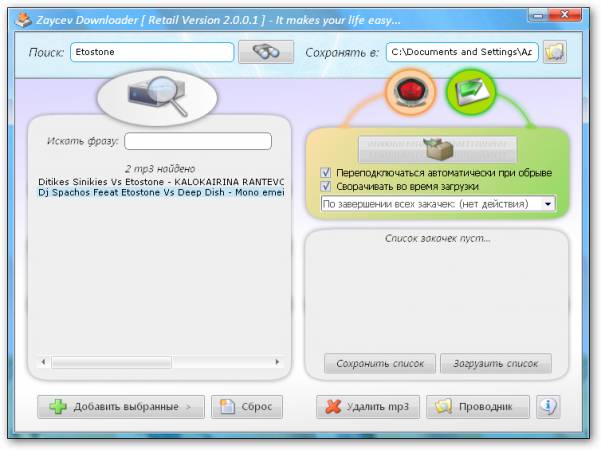Open the save folder browse icon
The height and width of the screenshot is (450, 601).
tap(555, 52)
